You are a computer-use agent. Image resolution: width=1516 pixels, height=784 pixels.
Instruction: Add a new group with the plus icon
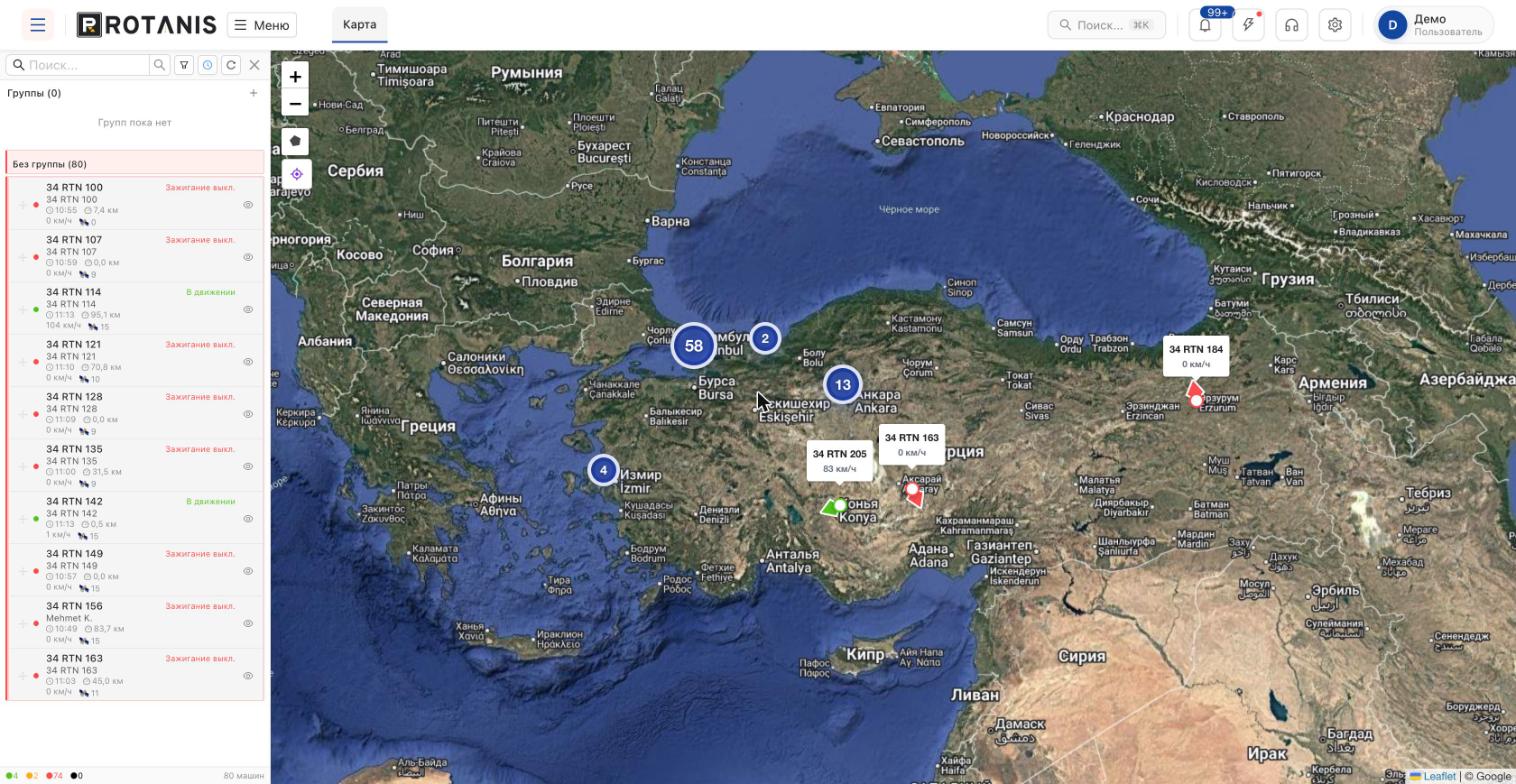coord(253,93)
